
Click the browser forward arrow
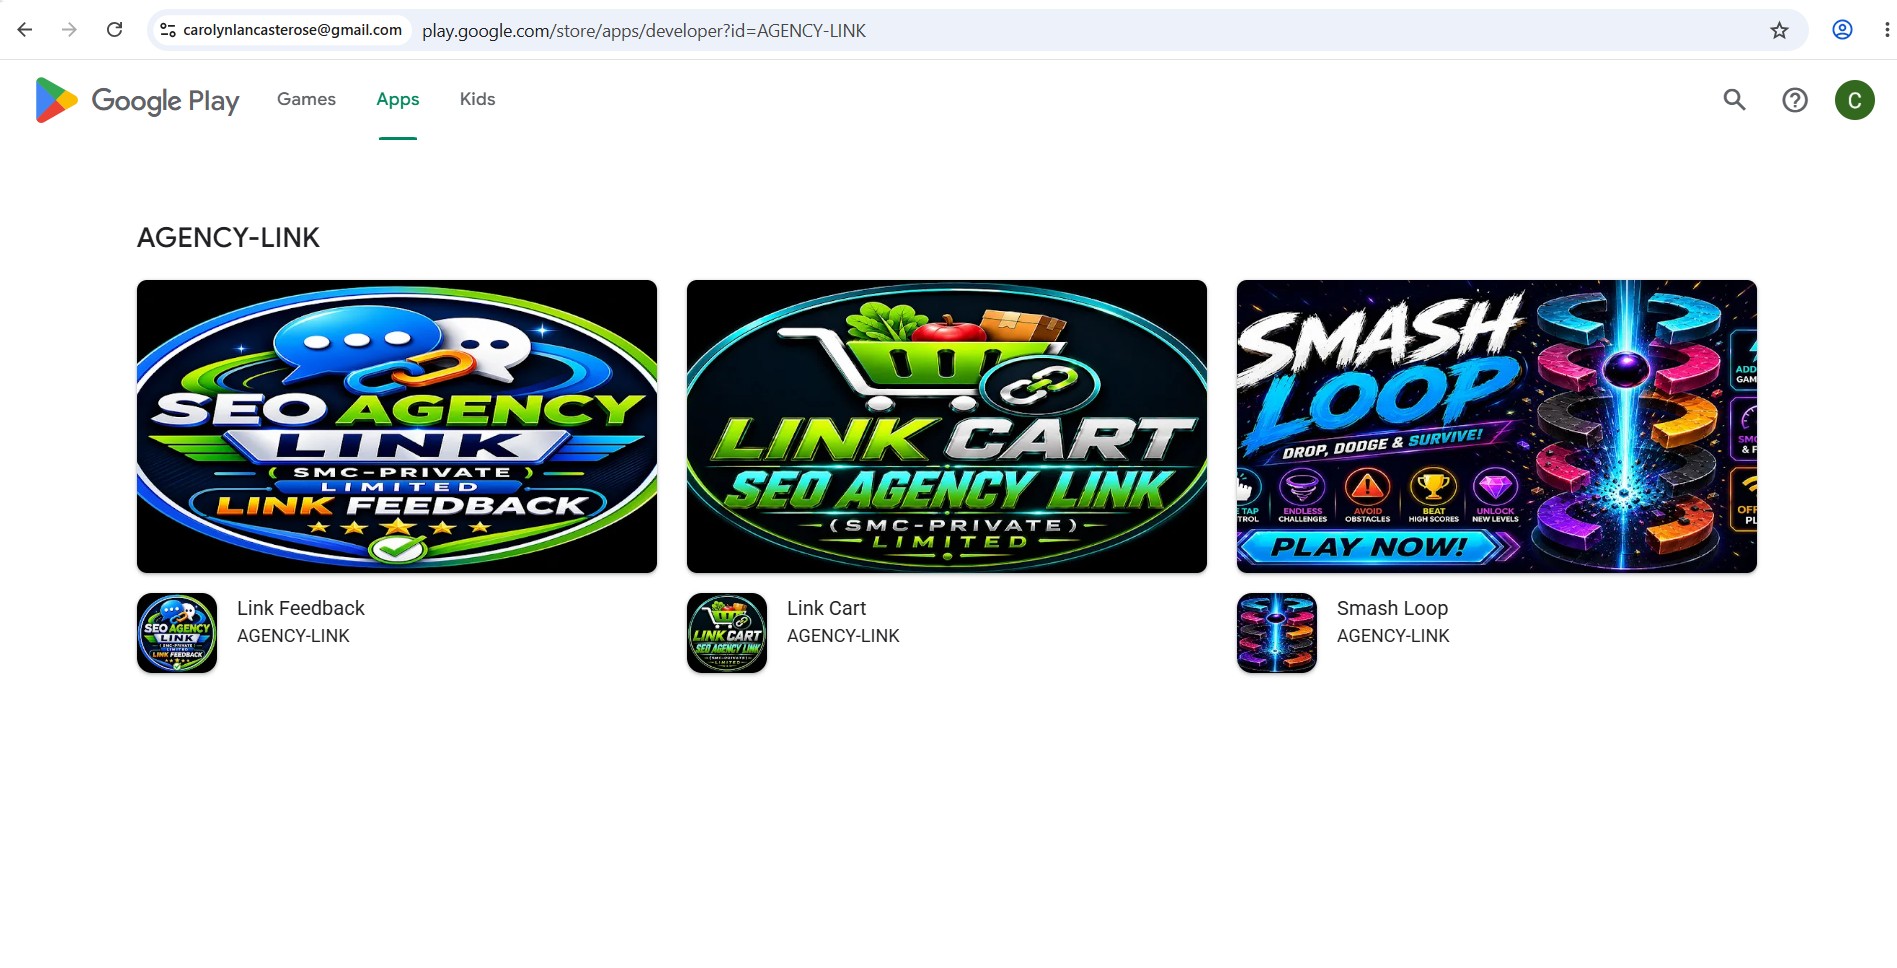[69, 30]
